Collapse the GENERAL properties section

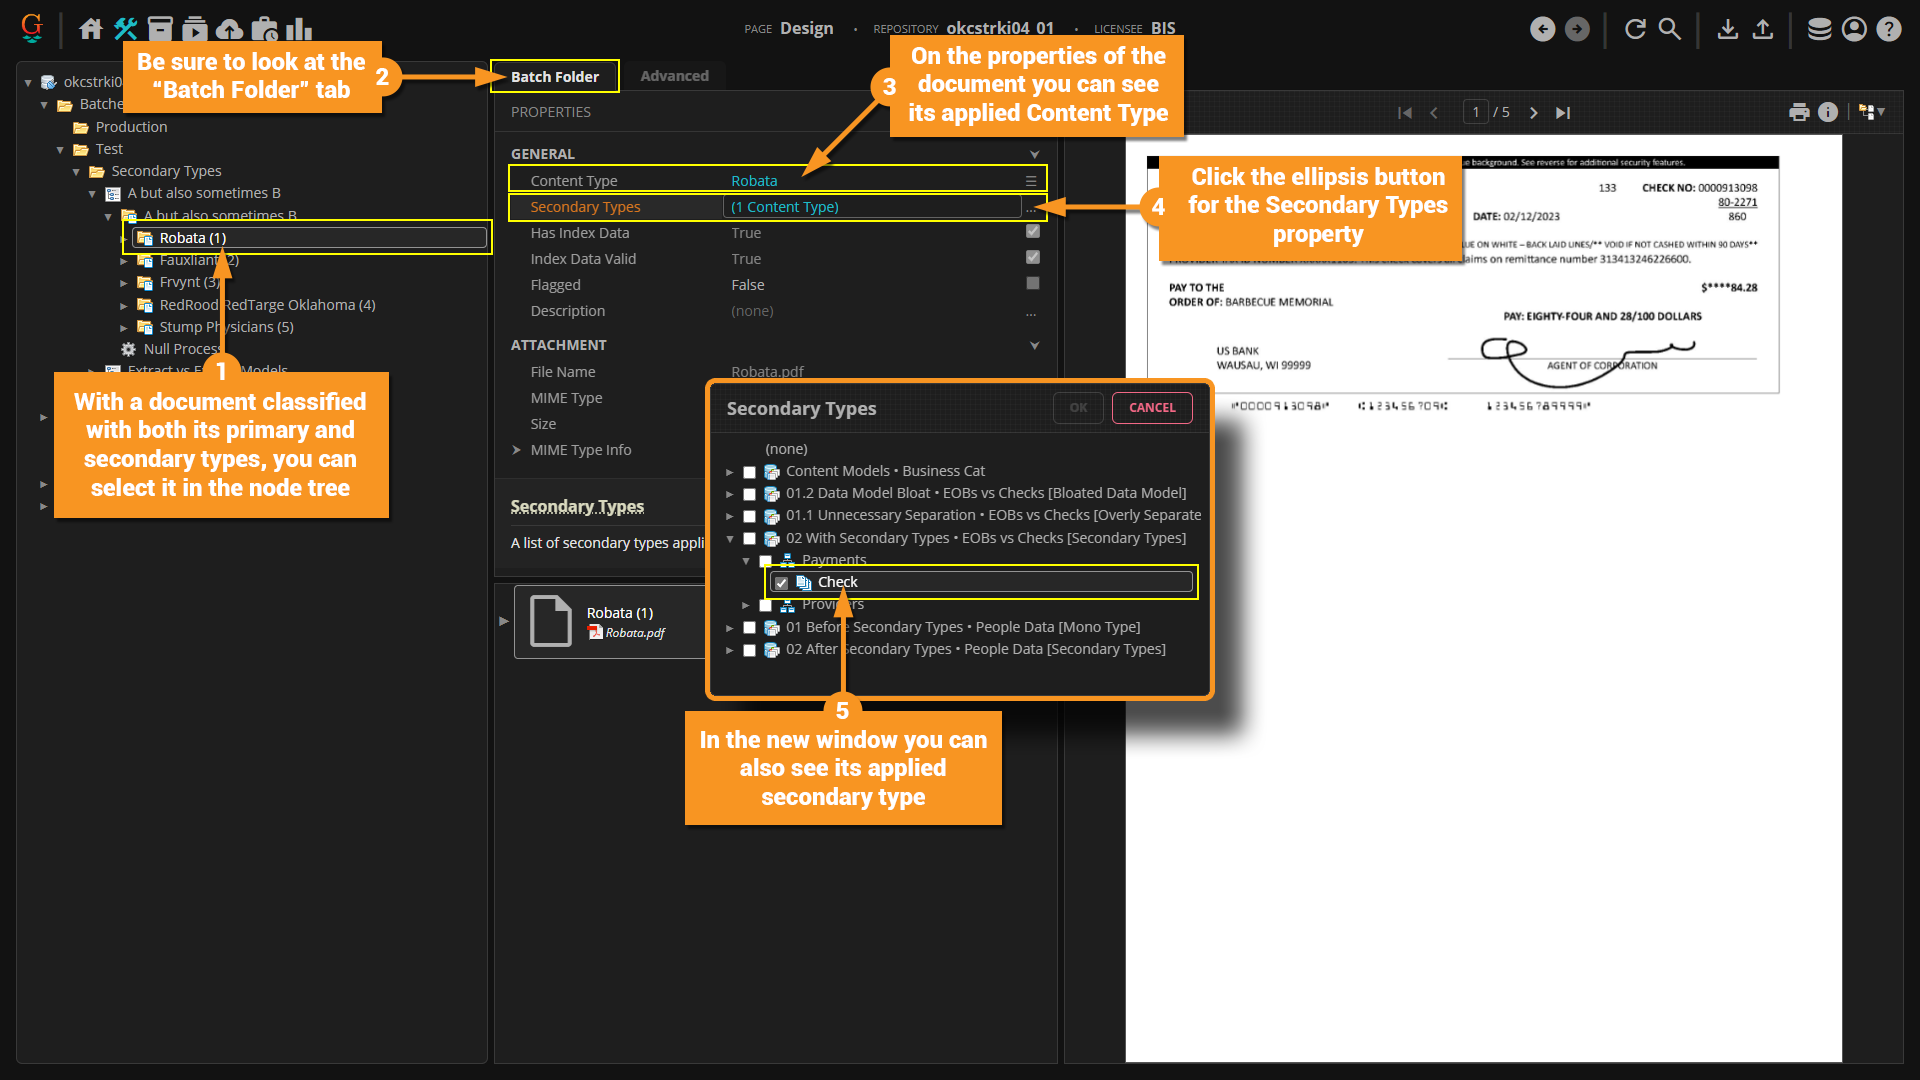pyautogui.click(x=1034, y=154)
